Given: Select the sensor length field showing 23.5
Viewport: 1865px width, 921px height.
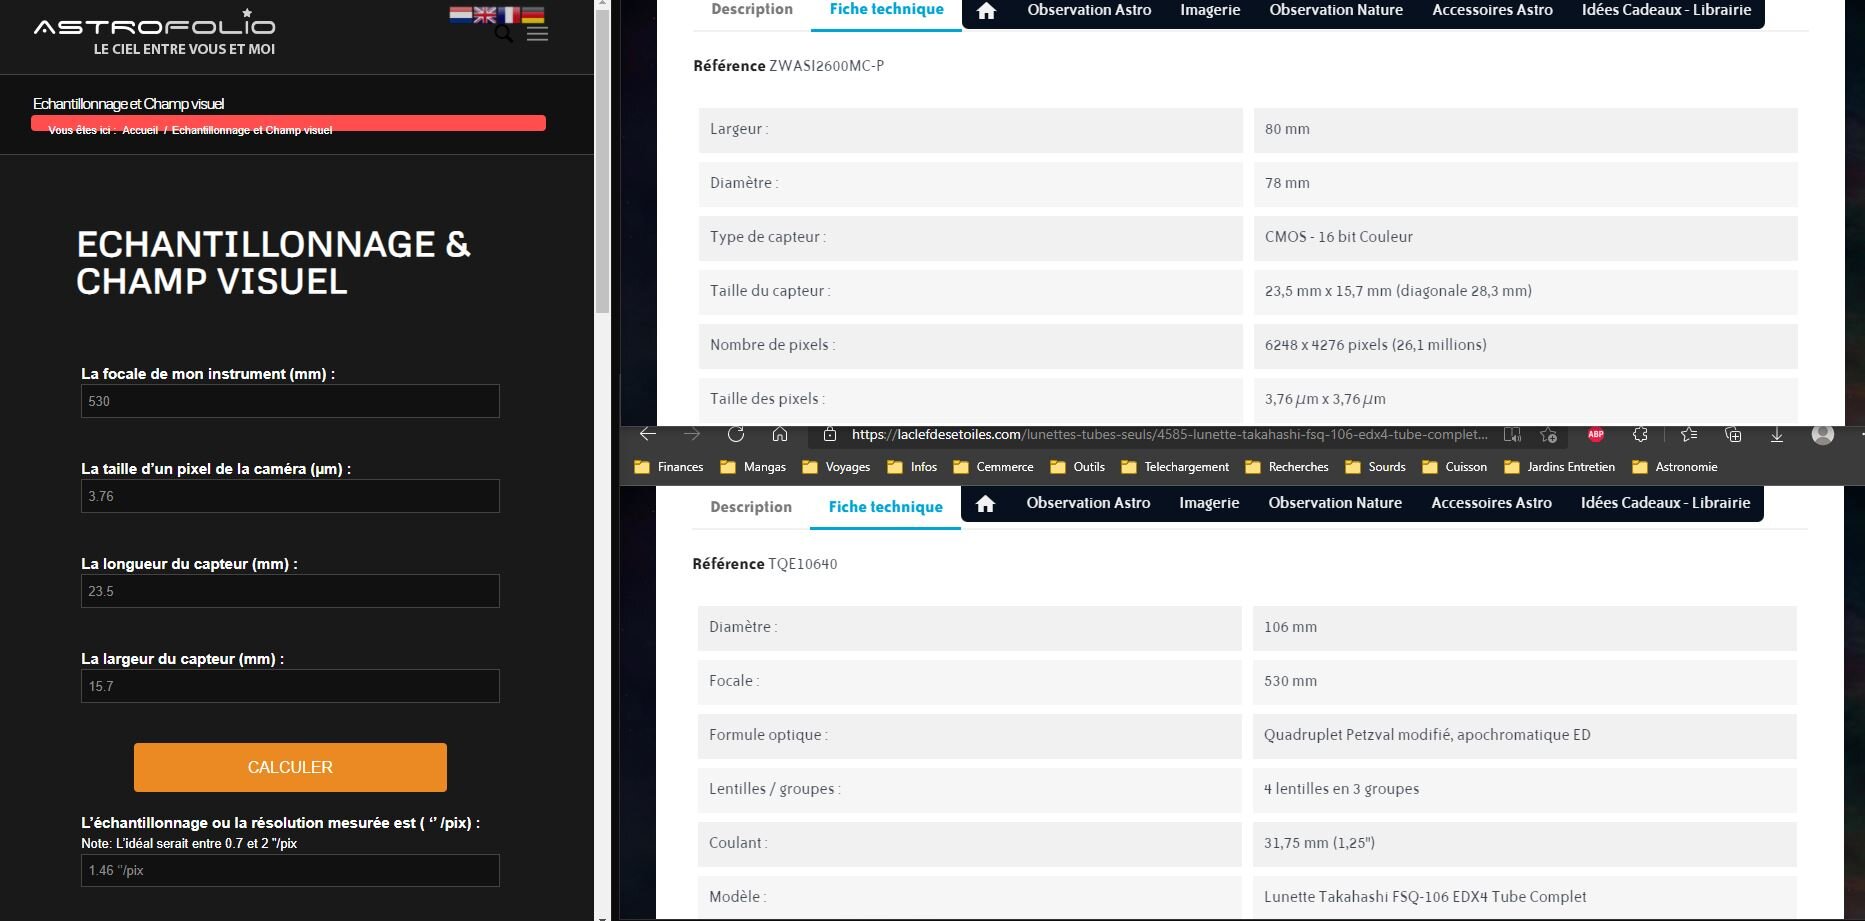Looking at the screenshot, I should 290,591.
